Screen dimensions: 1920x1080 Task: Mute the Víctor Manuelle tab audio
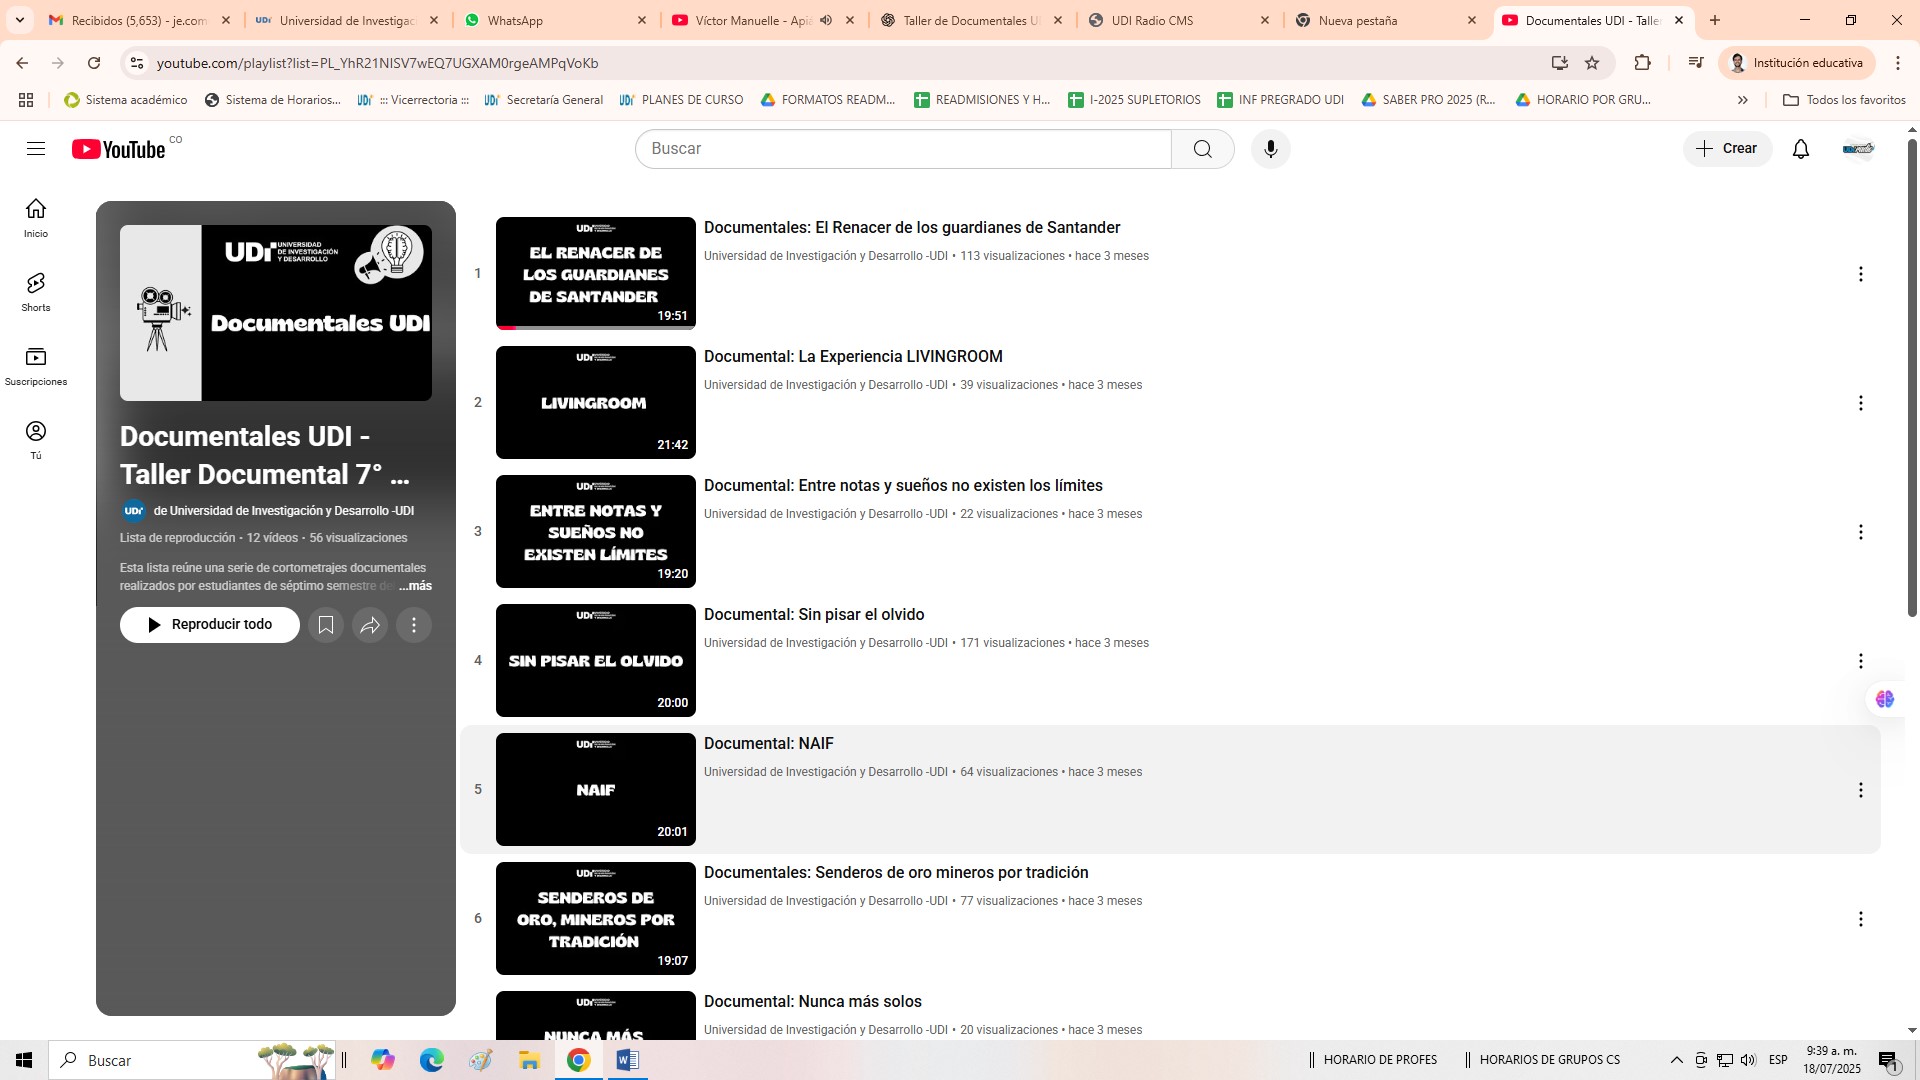click(x=826, y=20)
